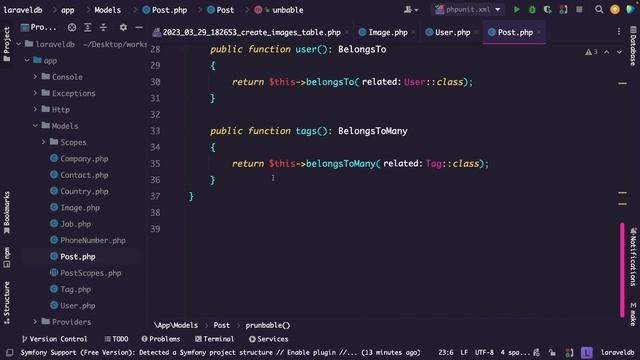Open the Database tool window
This screenshot has width=640, height=360.
[x=633, y=46]
